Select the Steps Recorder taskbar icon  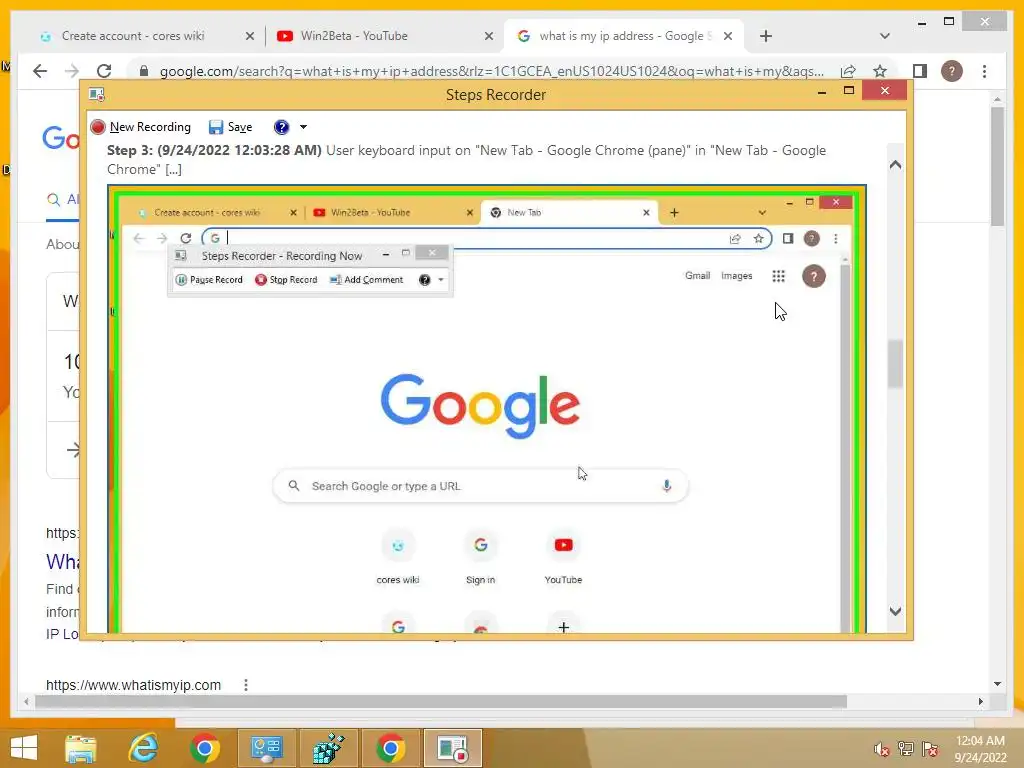click(453, 748)
